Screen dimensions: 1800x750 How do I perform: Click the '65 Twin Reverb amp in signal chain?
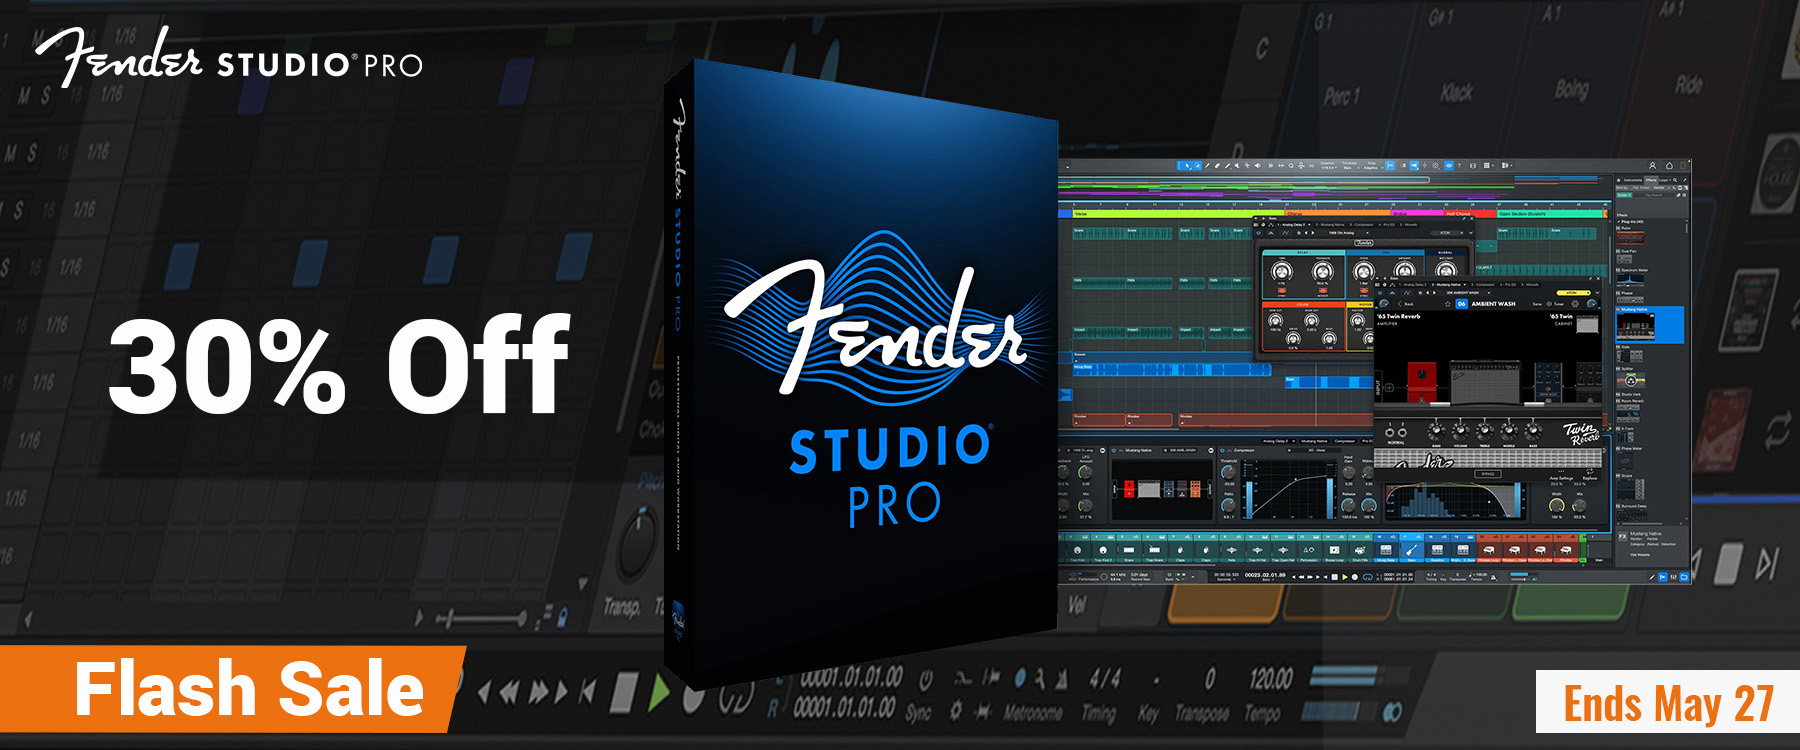click(x=1486, y=382)
